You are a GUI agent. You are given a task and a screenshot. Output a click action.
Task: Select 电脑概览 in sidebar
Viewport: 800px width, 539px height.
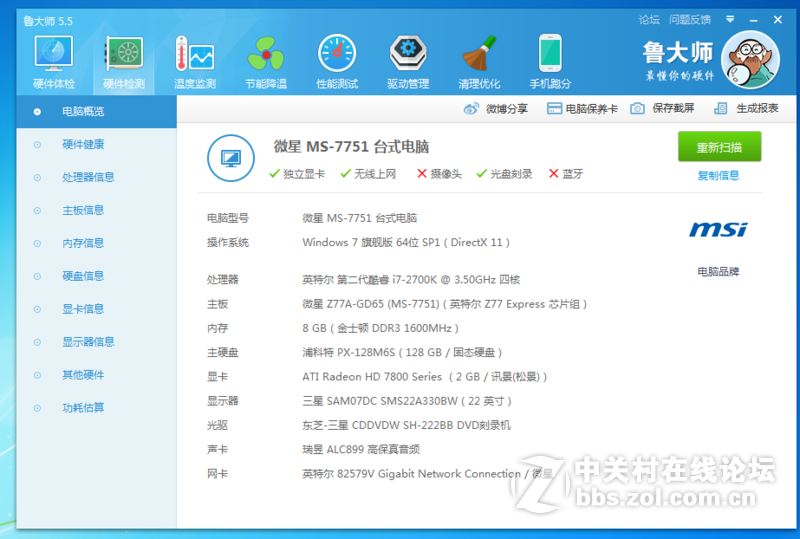pyautogui.click(x=96, y=112)
